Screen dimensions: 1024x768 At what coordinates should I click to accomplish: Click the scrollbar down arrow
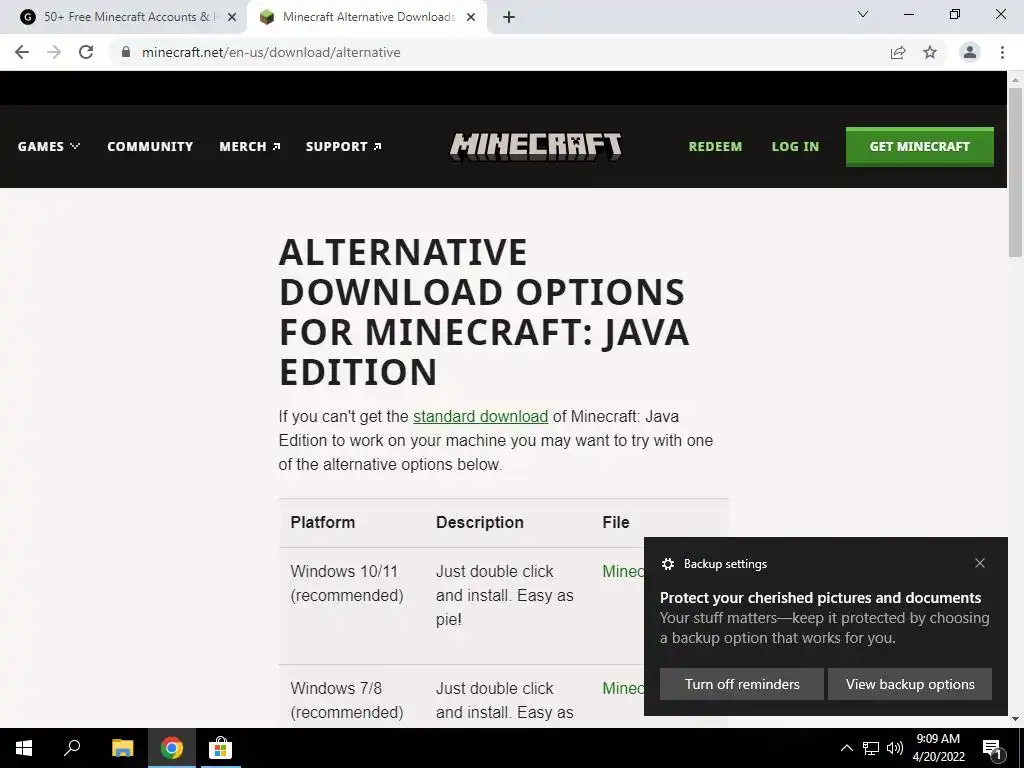click(x=1015, y=720)
